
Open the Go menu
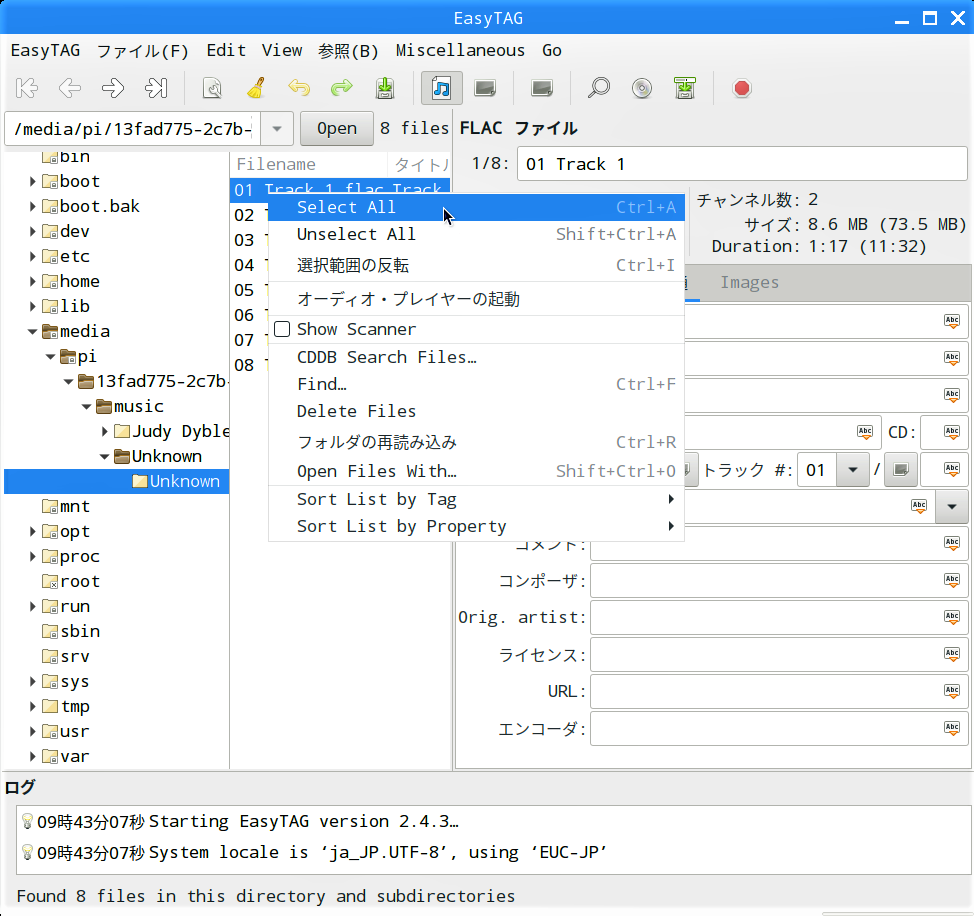click(x=552, y=50)
